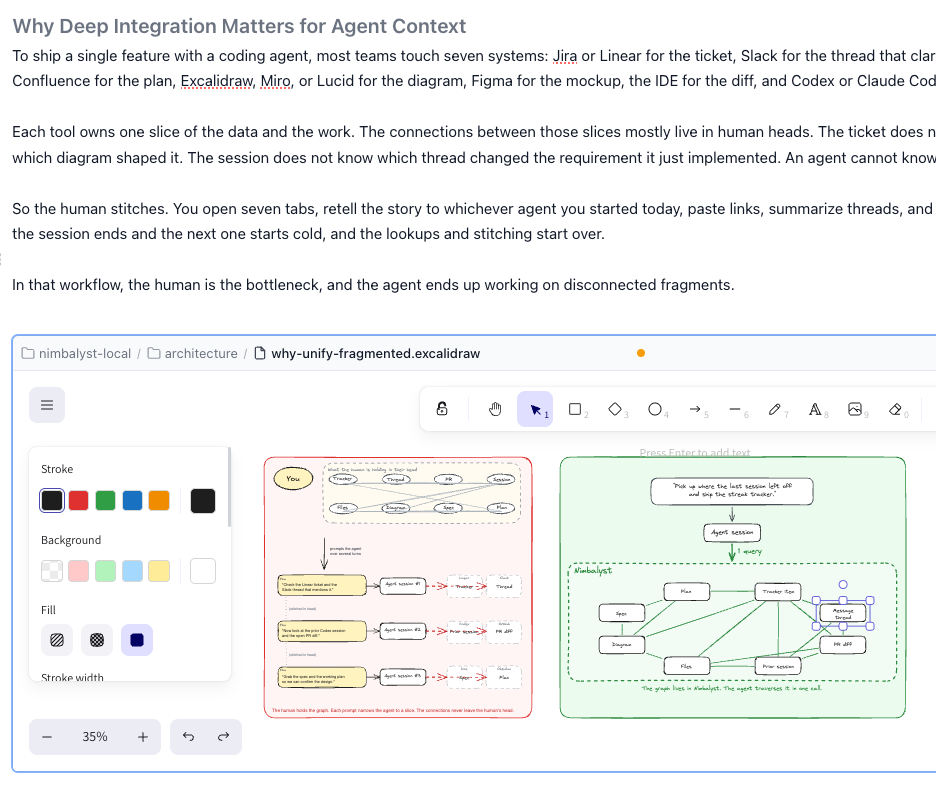Select the Agent session #1 box

point(403,585)
